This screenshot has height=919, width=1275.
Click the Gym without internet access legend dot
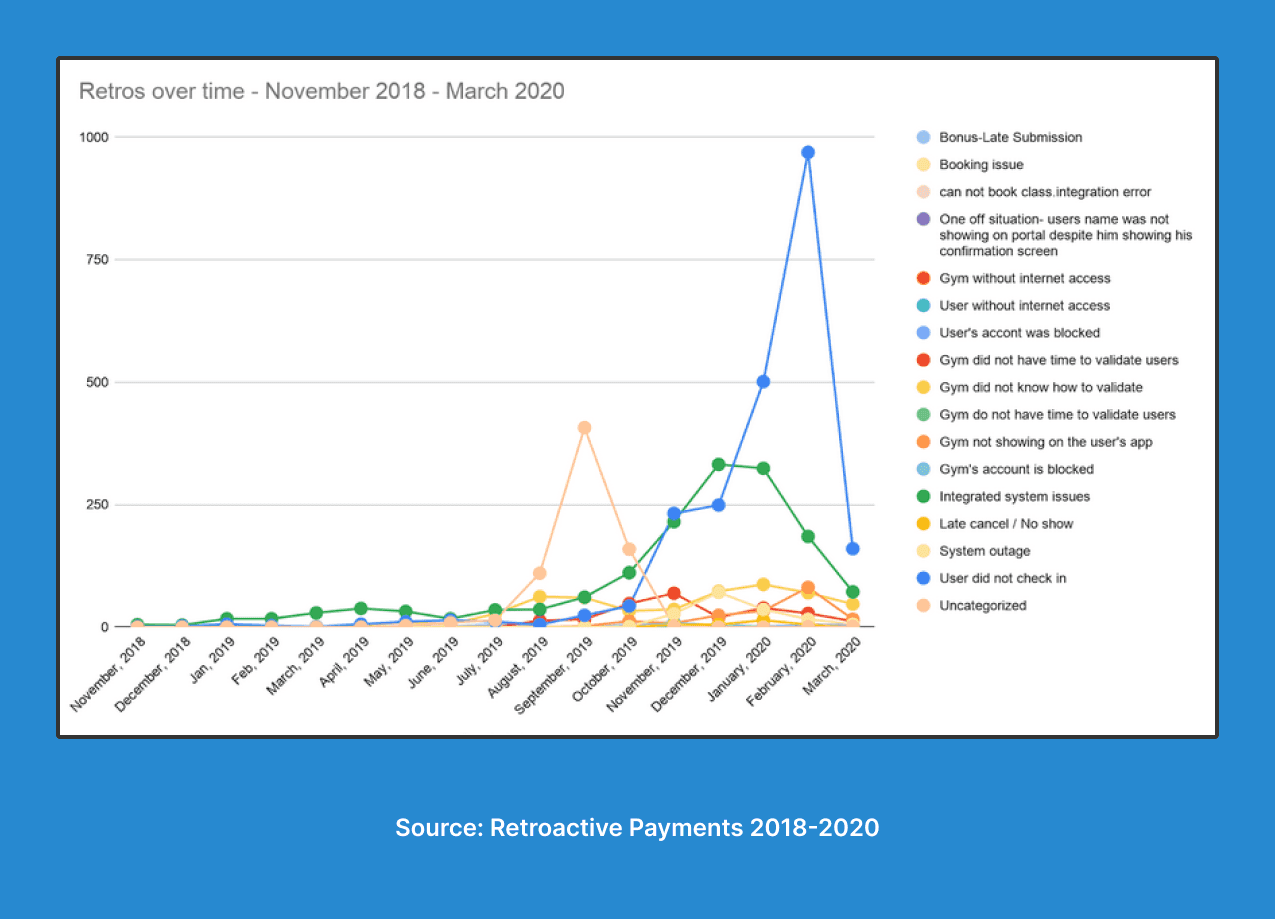pos(923,278)
